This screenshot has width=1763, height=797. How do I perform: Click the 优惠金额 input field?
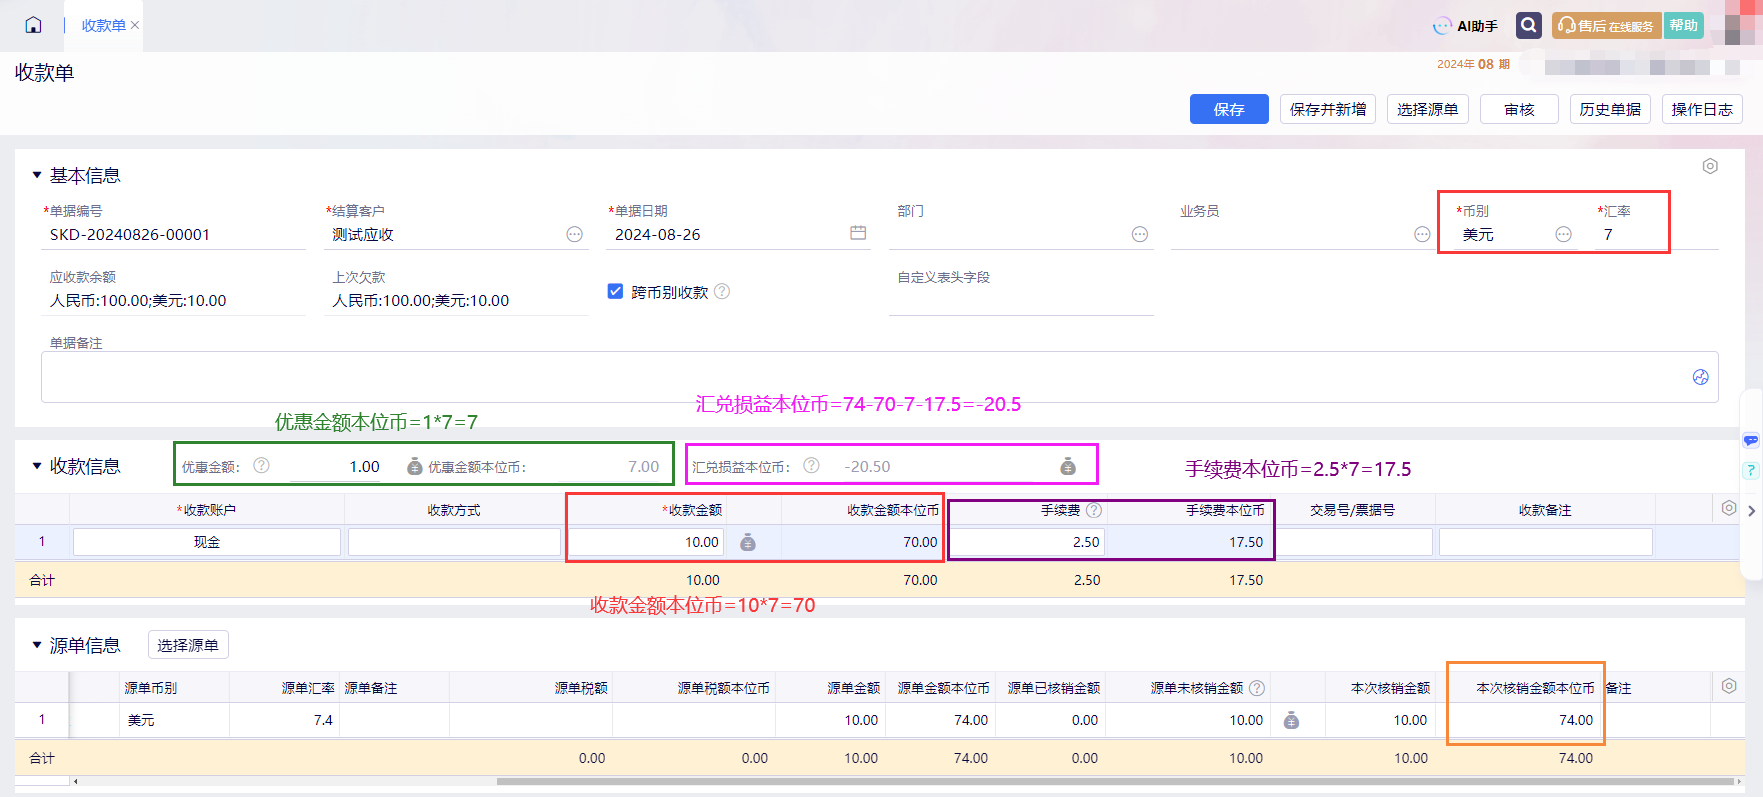335,466
